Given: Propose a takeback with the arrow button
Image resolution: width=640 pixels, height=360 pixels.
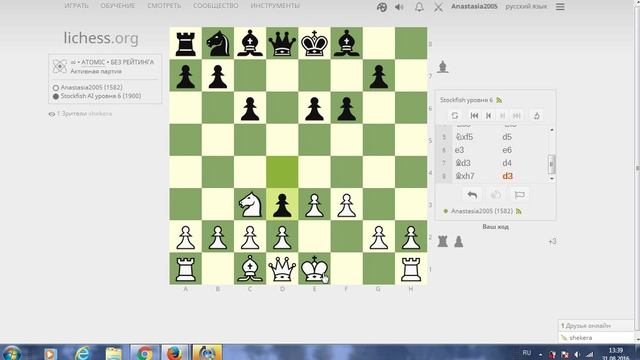Looking at the screenshot, I should click(x=472, y=195).
